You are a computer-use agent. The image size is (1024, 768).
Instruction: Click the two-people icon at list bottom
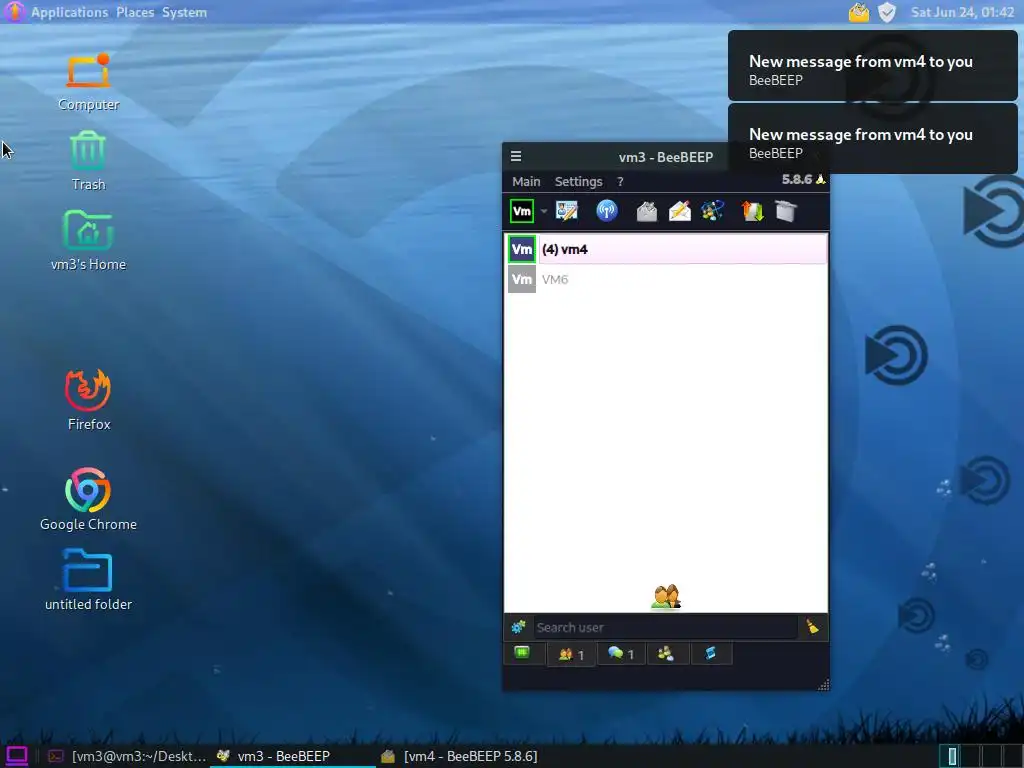pyautogui.click(x=666, y=596)
